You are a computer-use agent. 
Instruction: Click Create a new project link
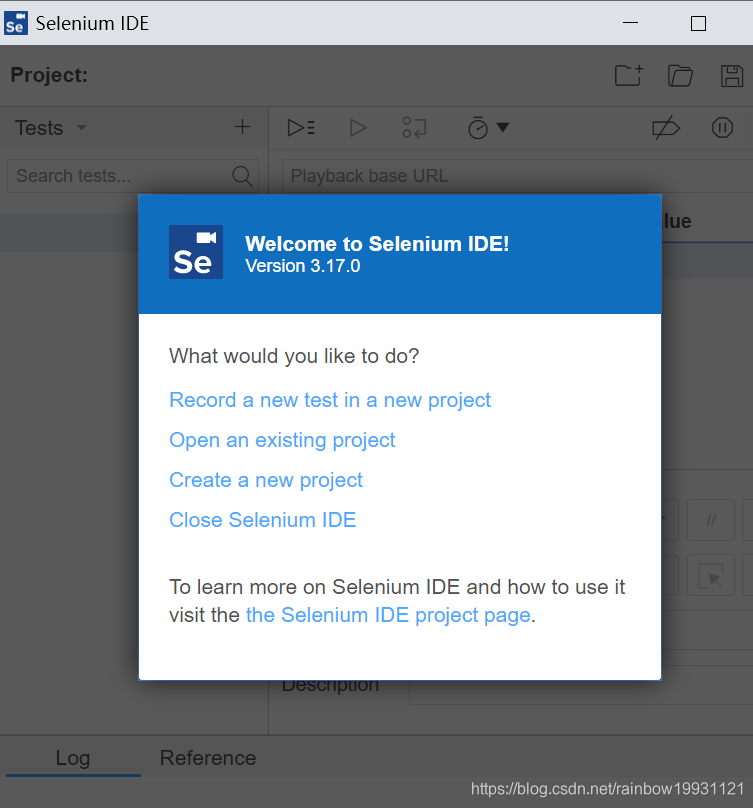click(x=266, y=480)
